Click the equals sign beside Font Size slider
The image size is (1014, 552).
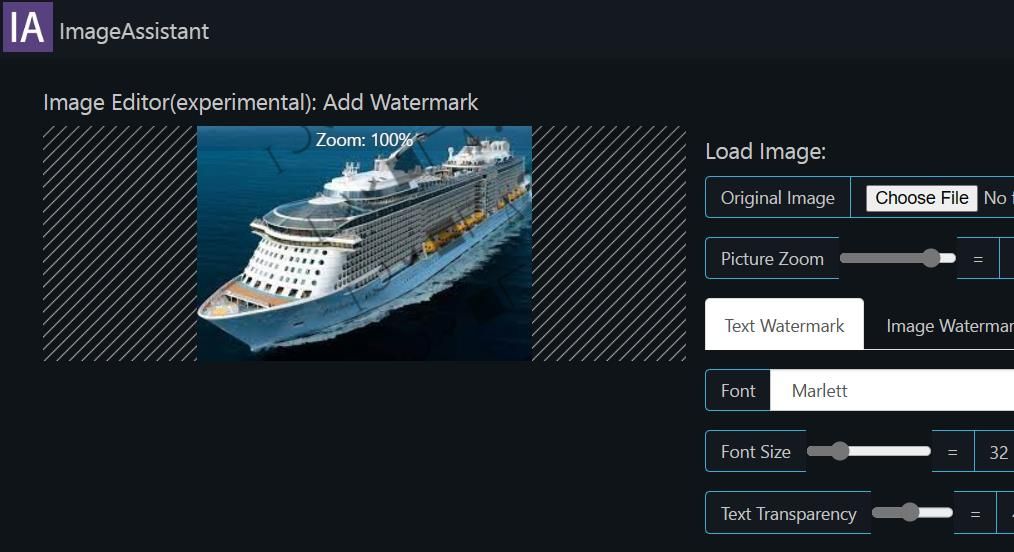point(952,452)
